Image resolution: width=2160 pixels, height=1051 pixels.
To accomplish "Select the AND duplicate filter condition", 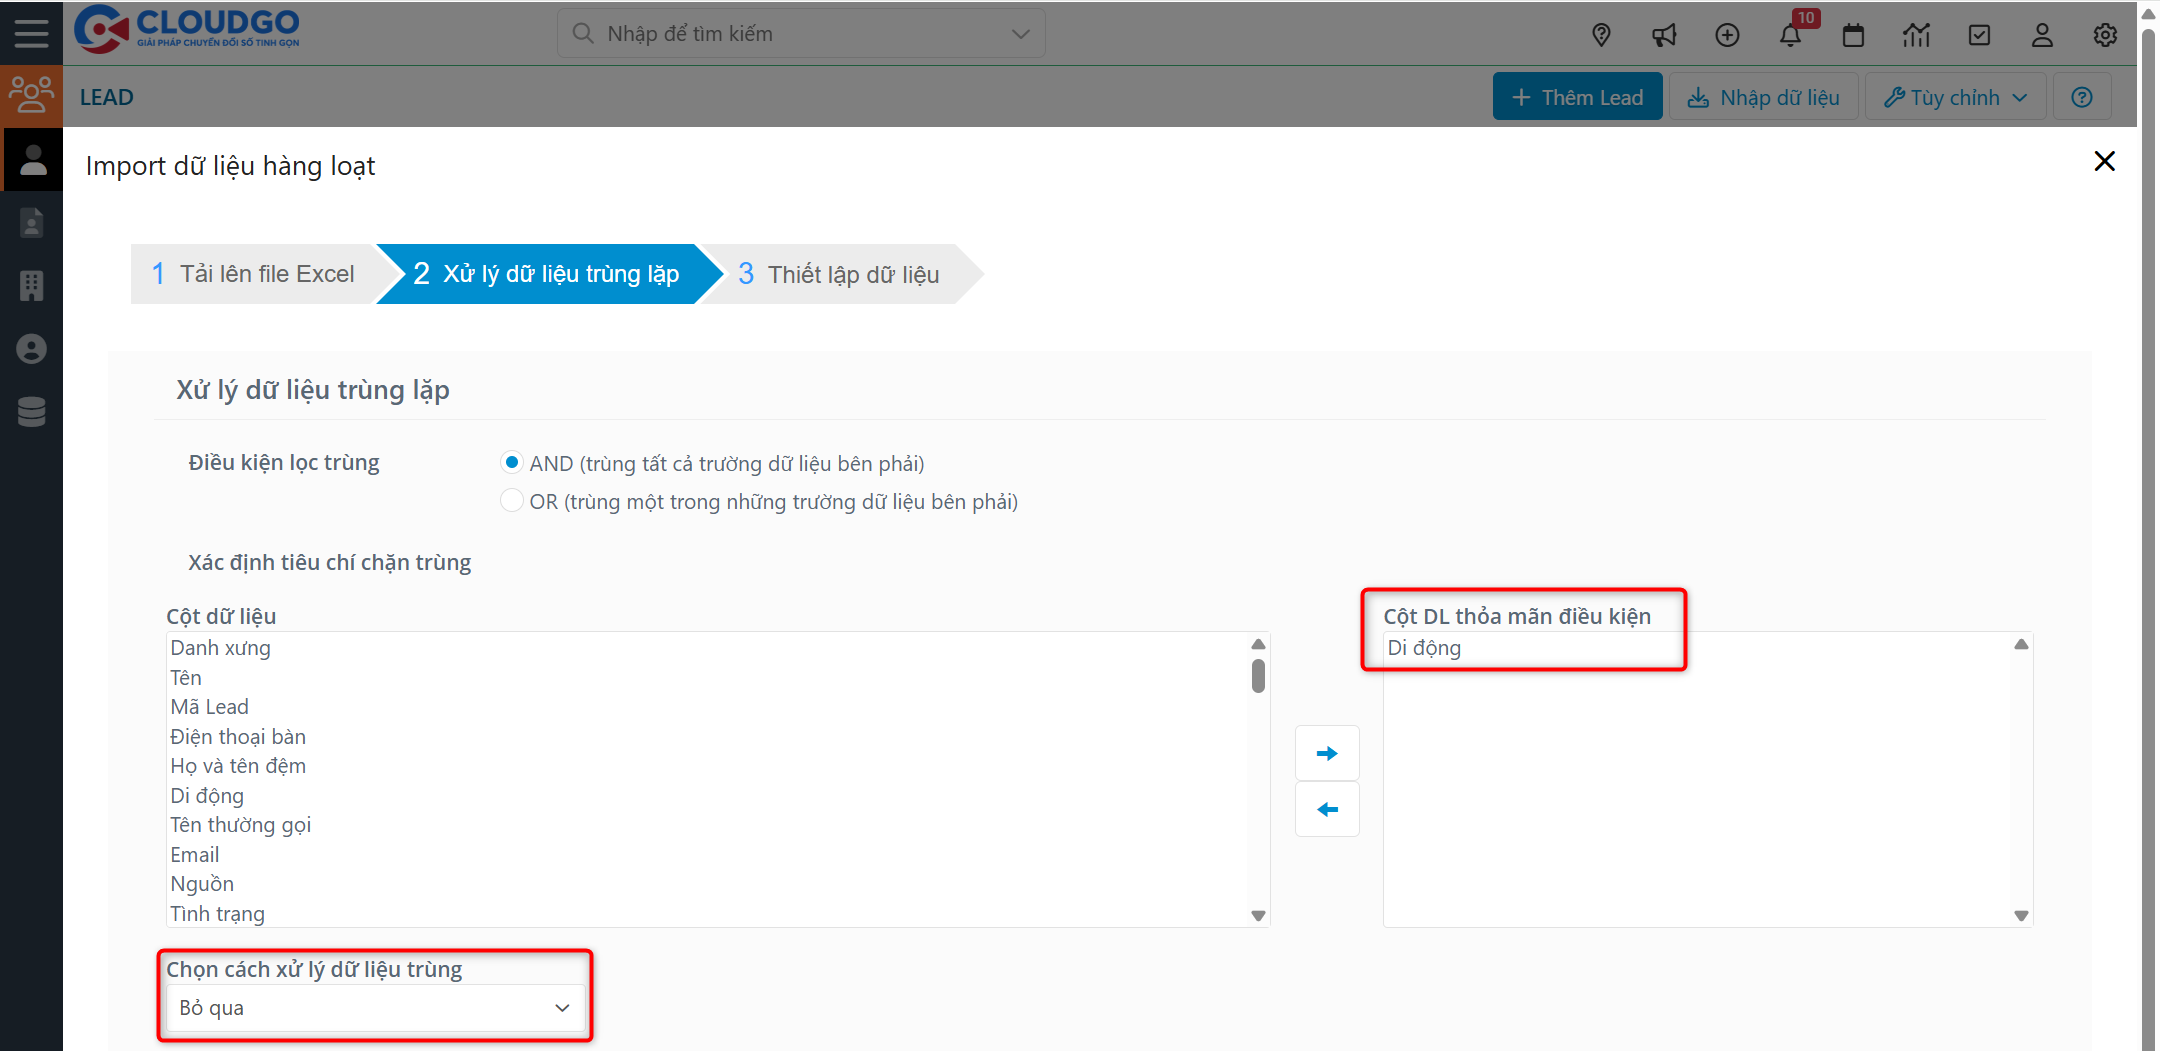I will 512,462.
